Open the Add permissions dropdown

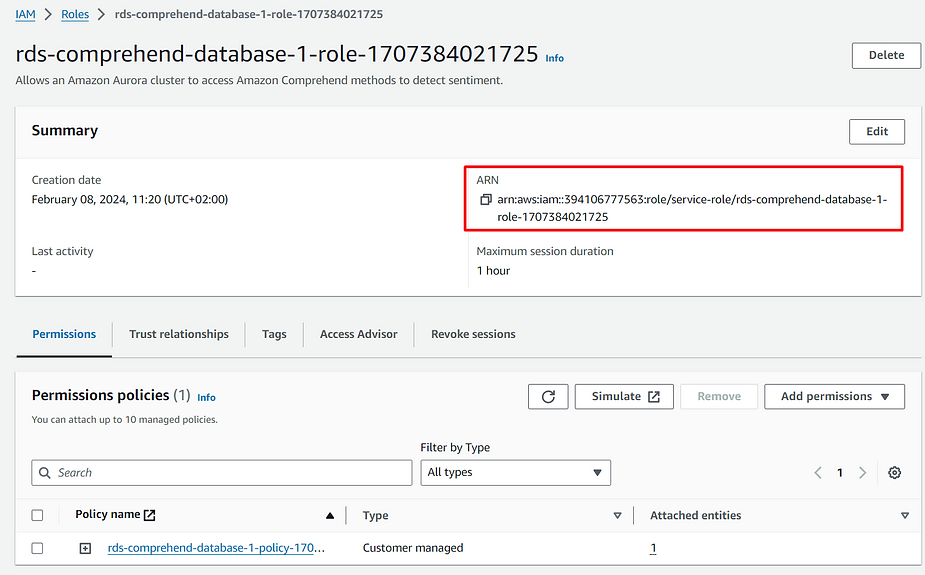(834, 396)
